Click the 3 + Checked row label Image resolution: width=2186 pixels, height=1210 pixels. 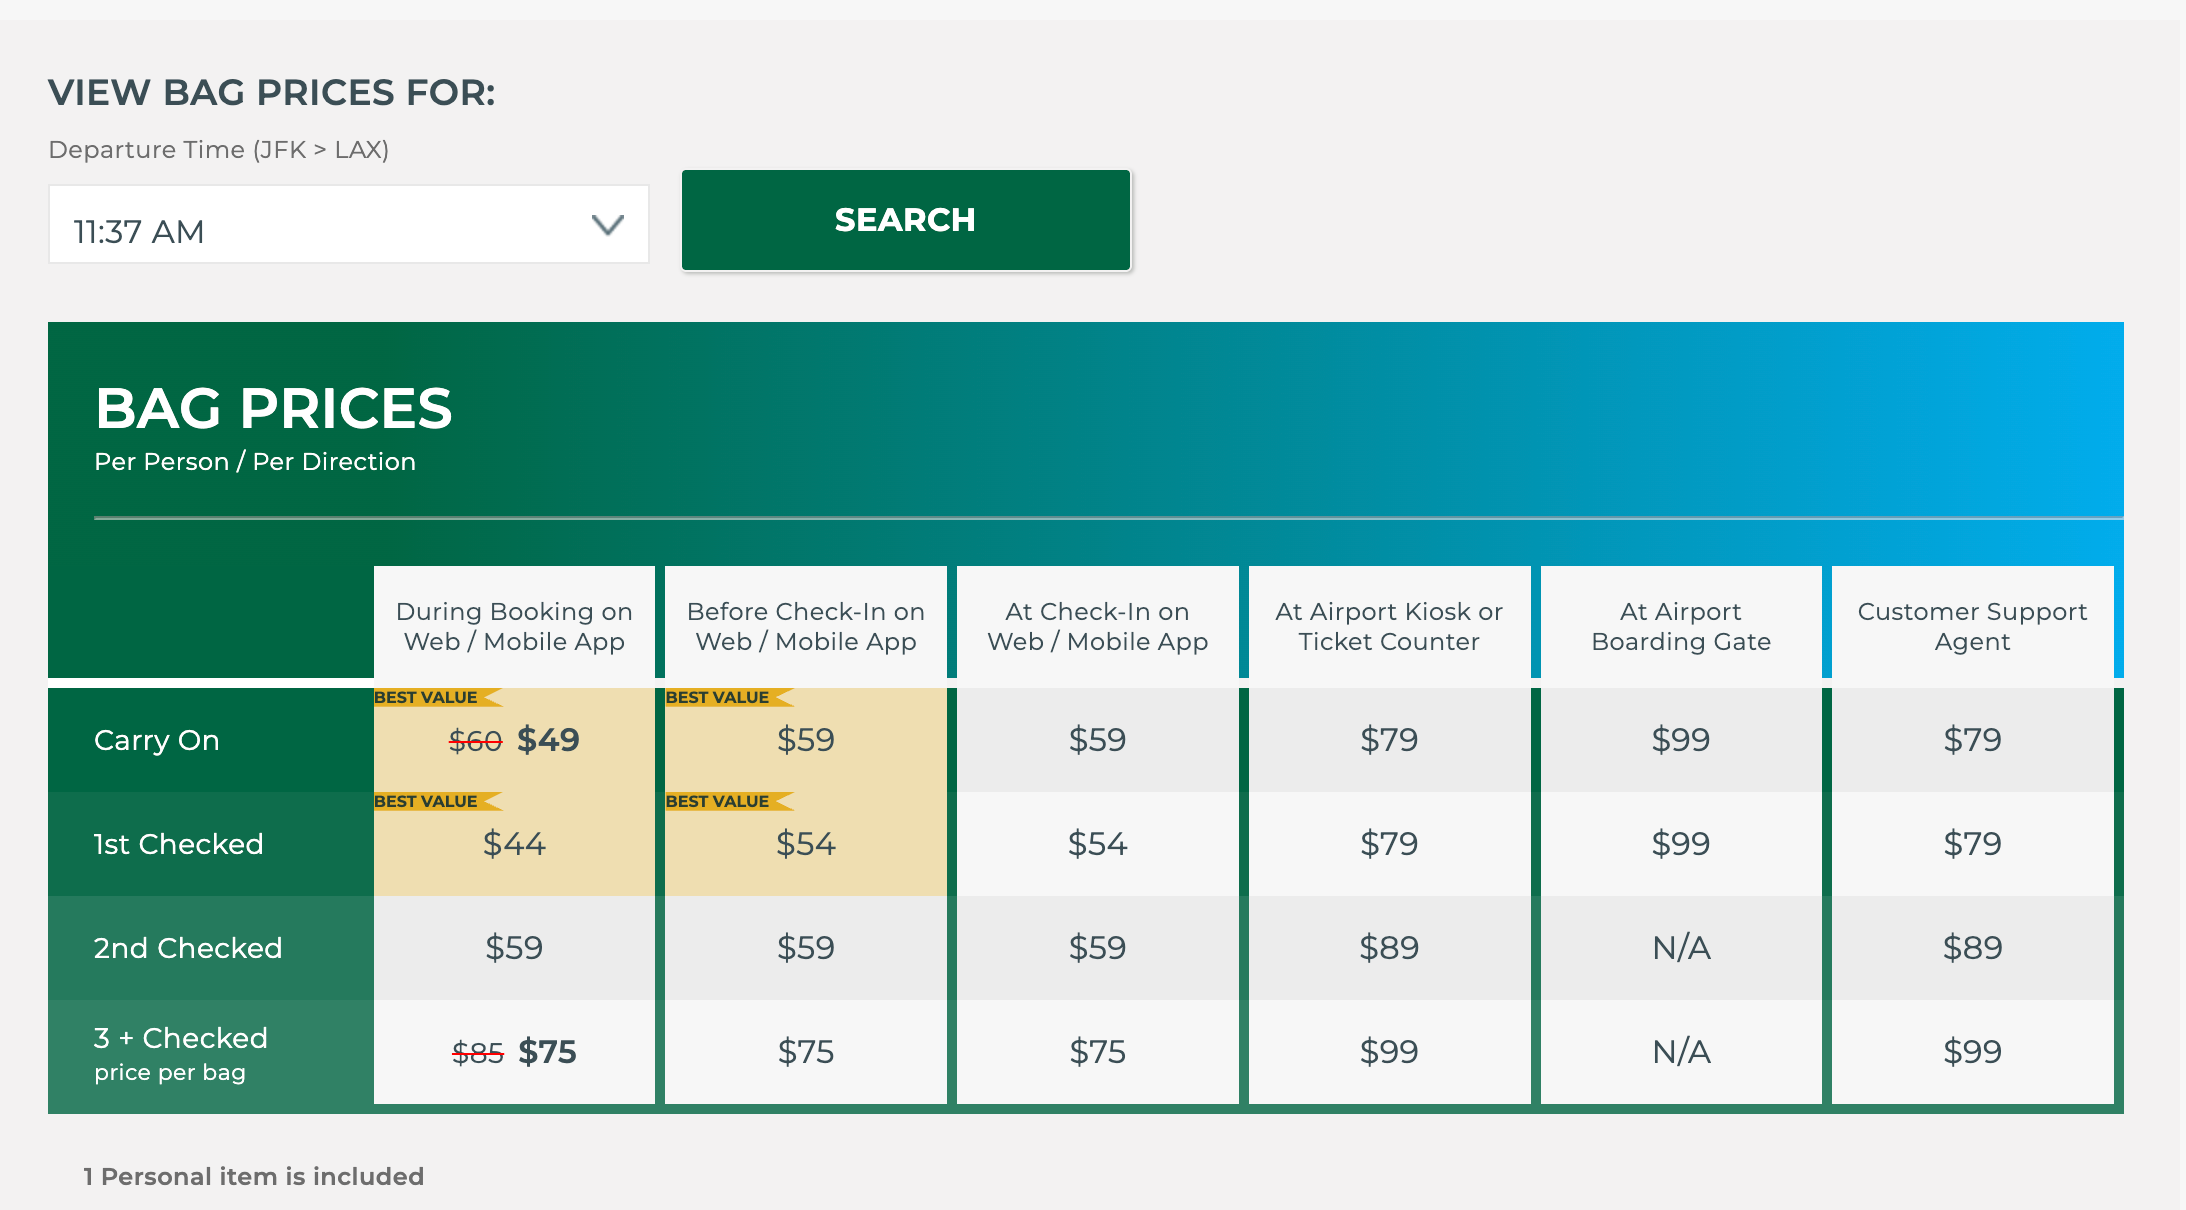(181, 1039)
